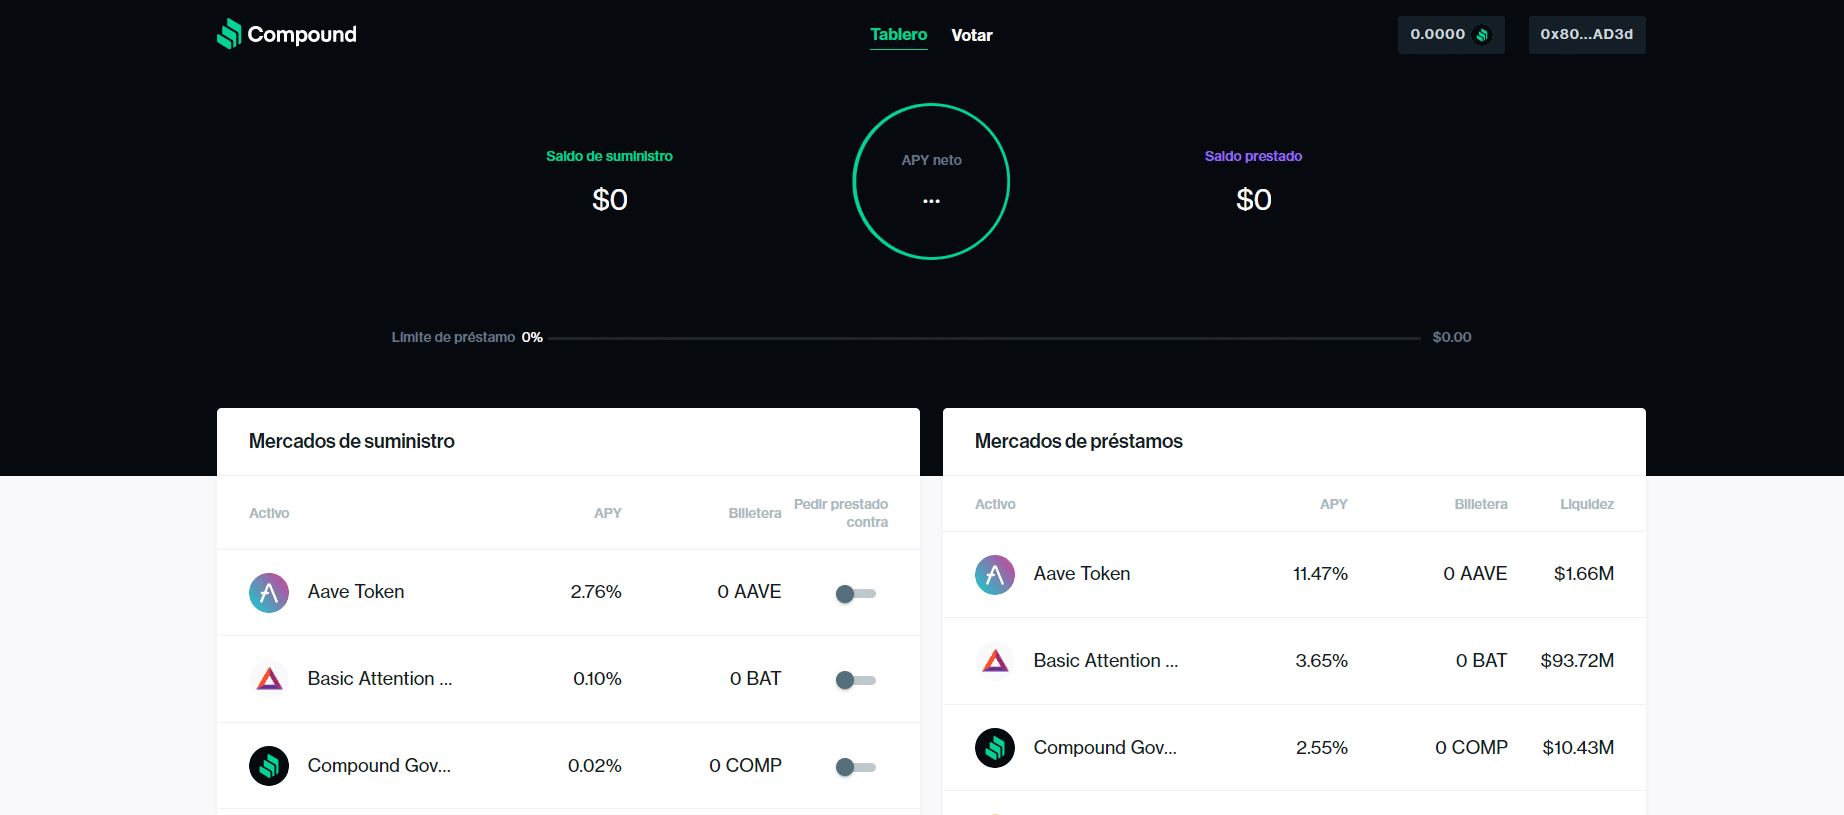Click 0 AAVE wallet balance in borrow markets
Viewport: 1844px width, 815px height.
[1475, 574]
